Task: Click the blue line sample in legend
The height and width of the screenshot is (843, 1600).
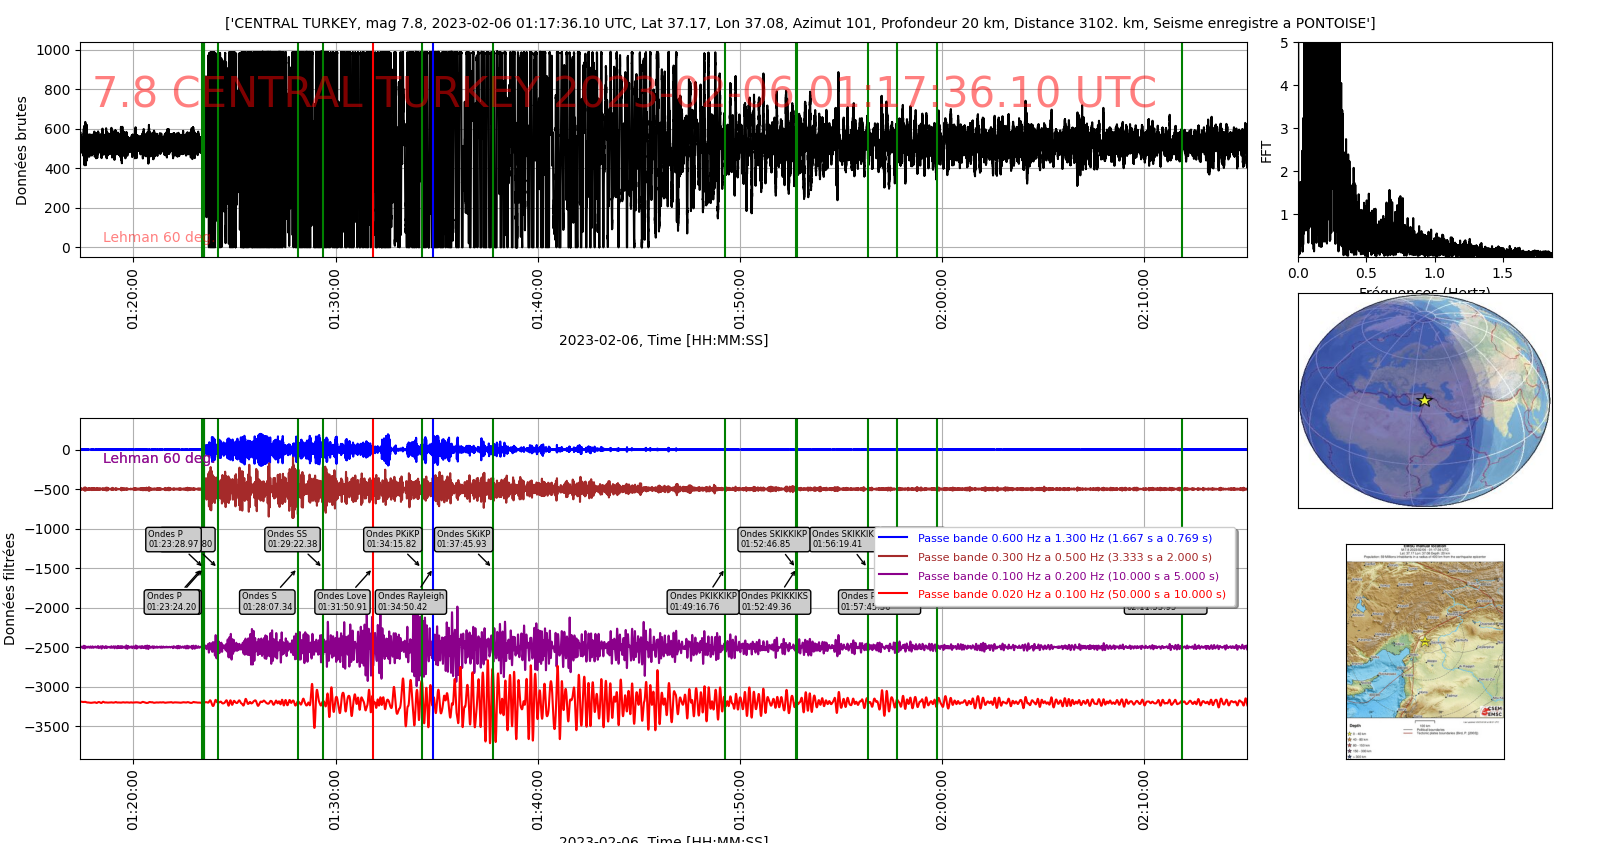Action: click(x=893, y=538)
